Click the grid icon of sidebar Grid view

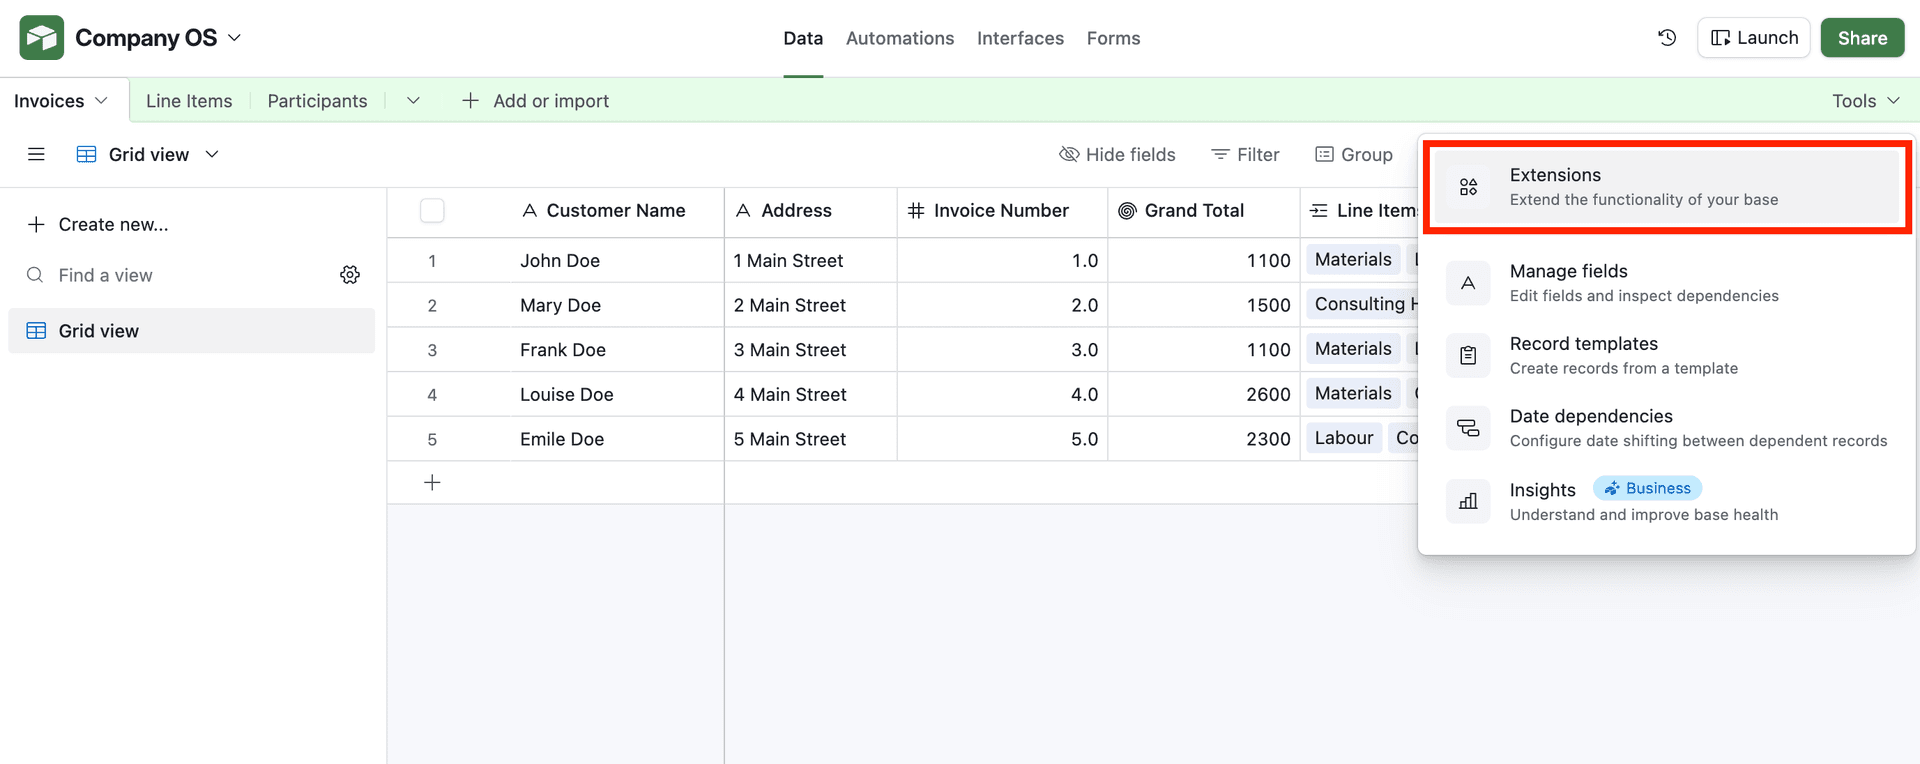pyautogui.click(x=36, y=331)
